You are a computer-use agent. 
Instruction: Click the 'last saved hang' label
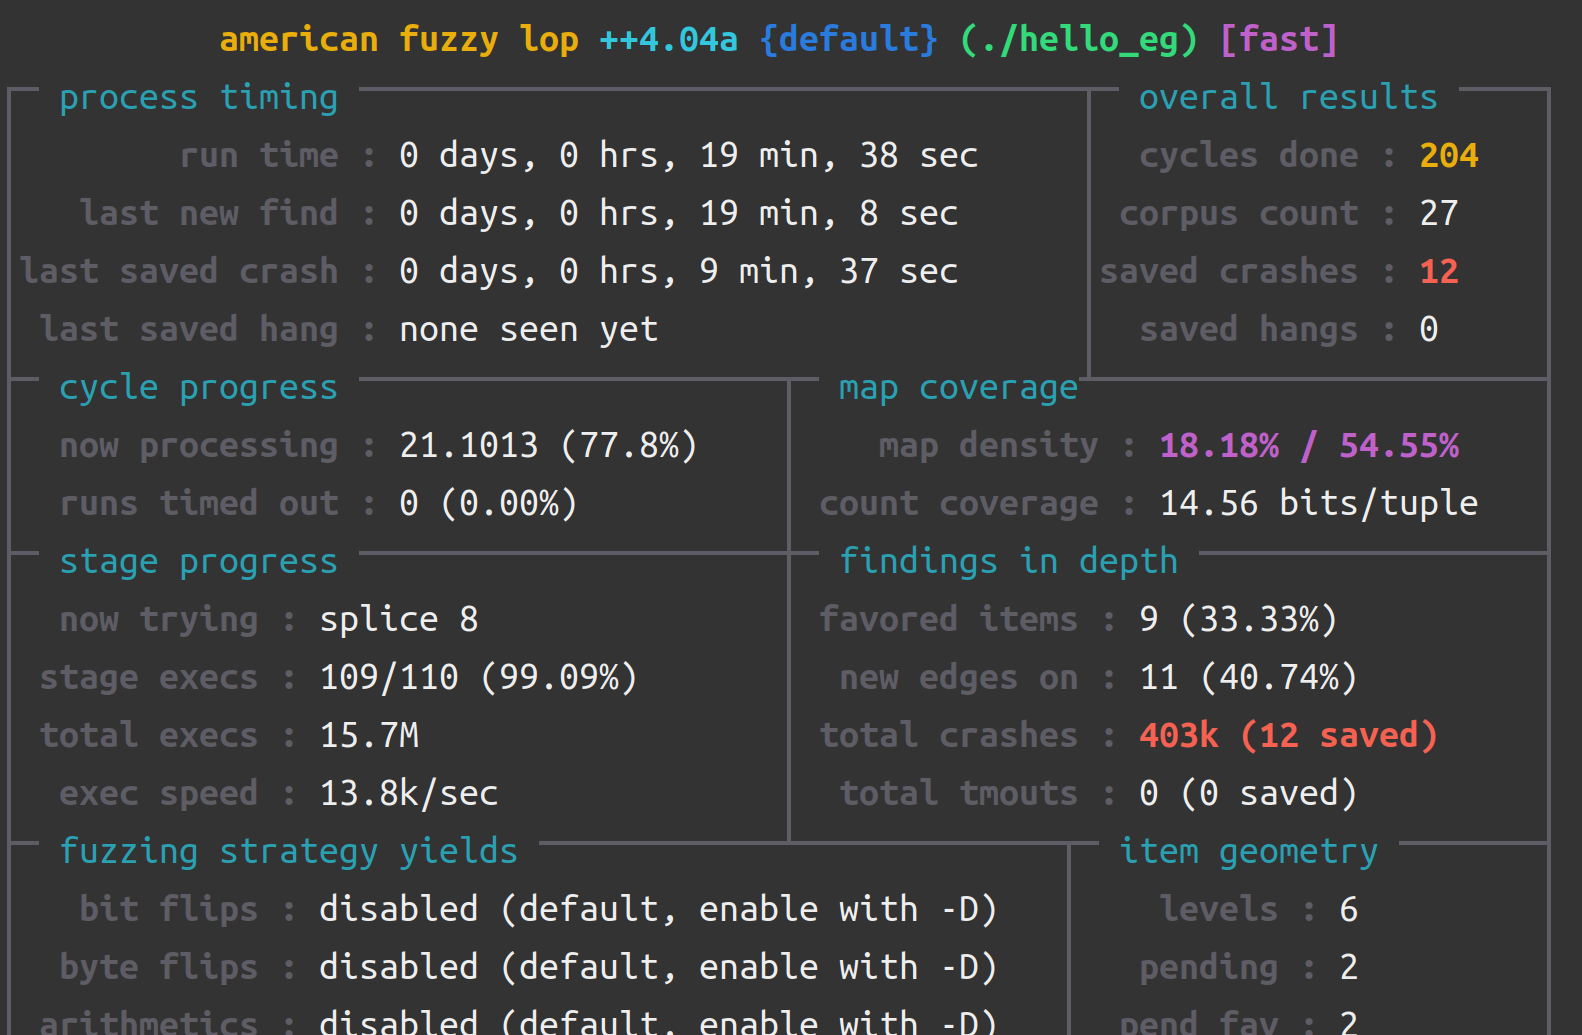189,330
